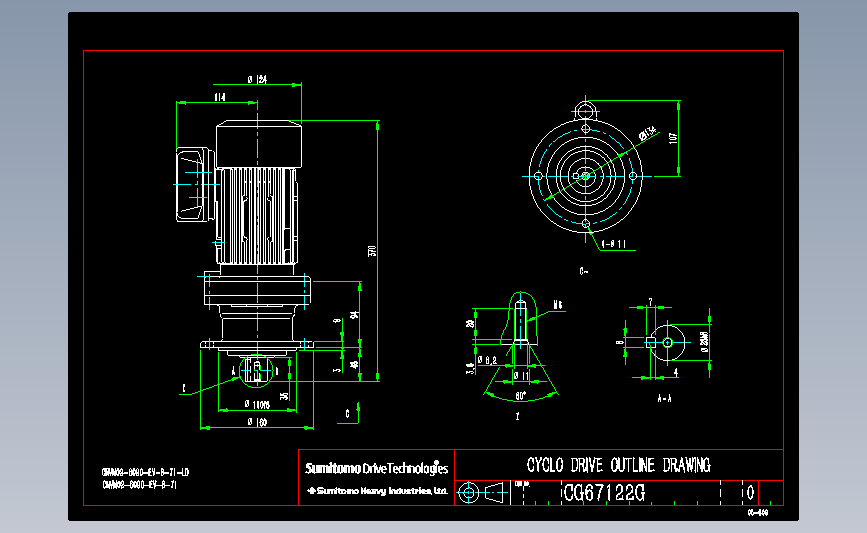Select the 20 depth dimension in detail view
The width and height of the screenshot is (867, 533).
(470, 324)
